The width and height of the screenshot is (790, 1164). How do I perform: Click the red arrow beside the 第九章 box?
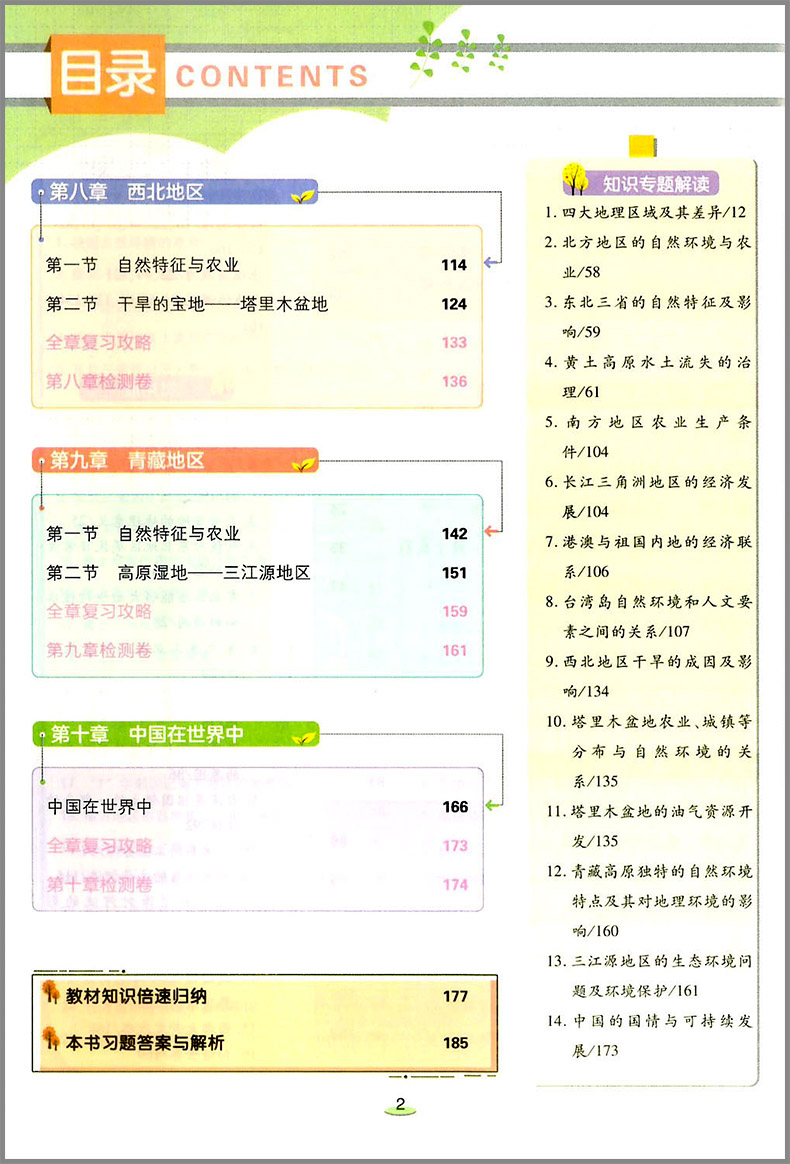(x=491, y=531)
